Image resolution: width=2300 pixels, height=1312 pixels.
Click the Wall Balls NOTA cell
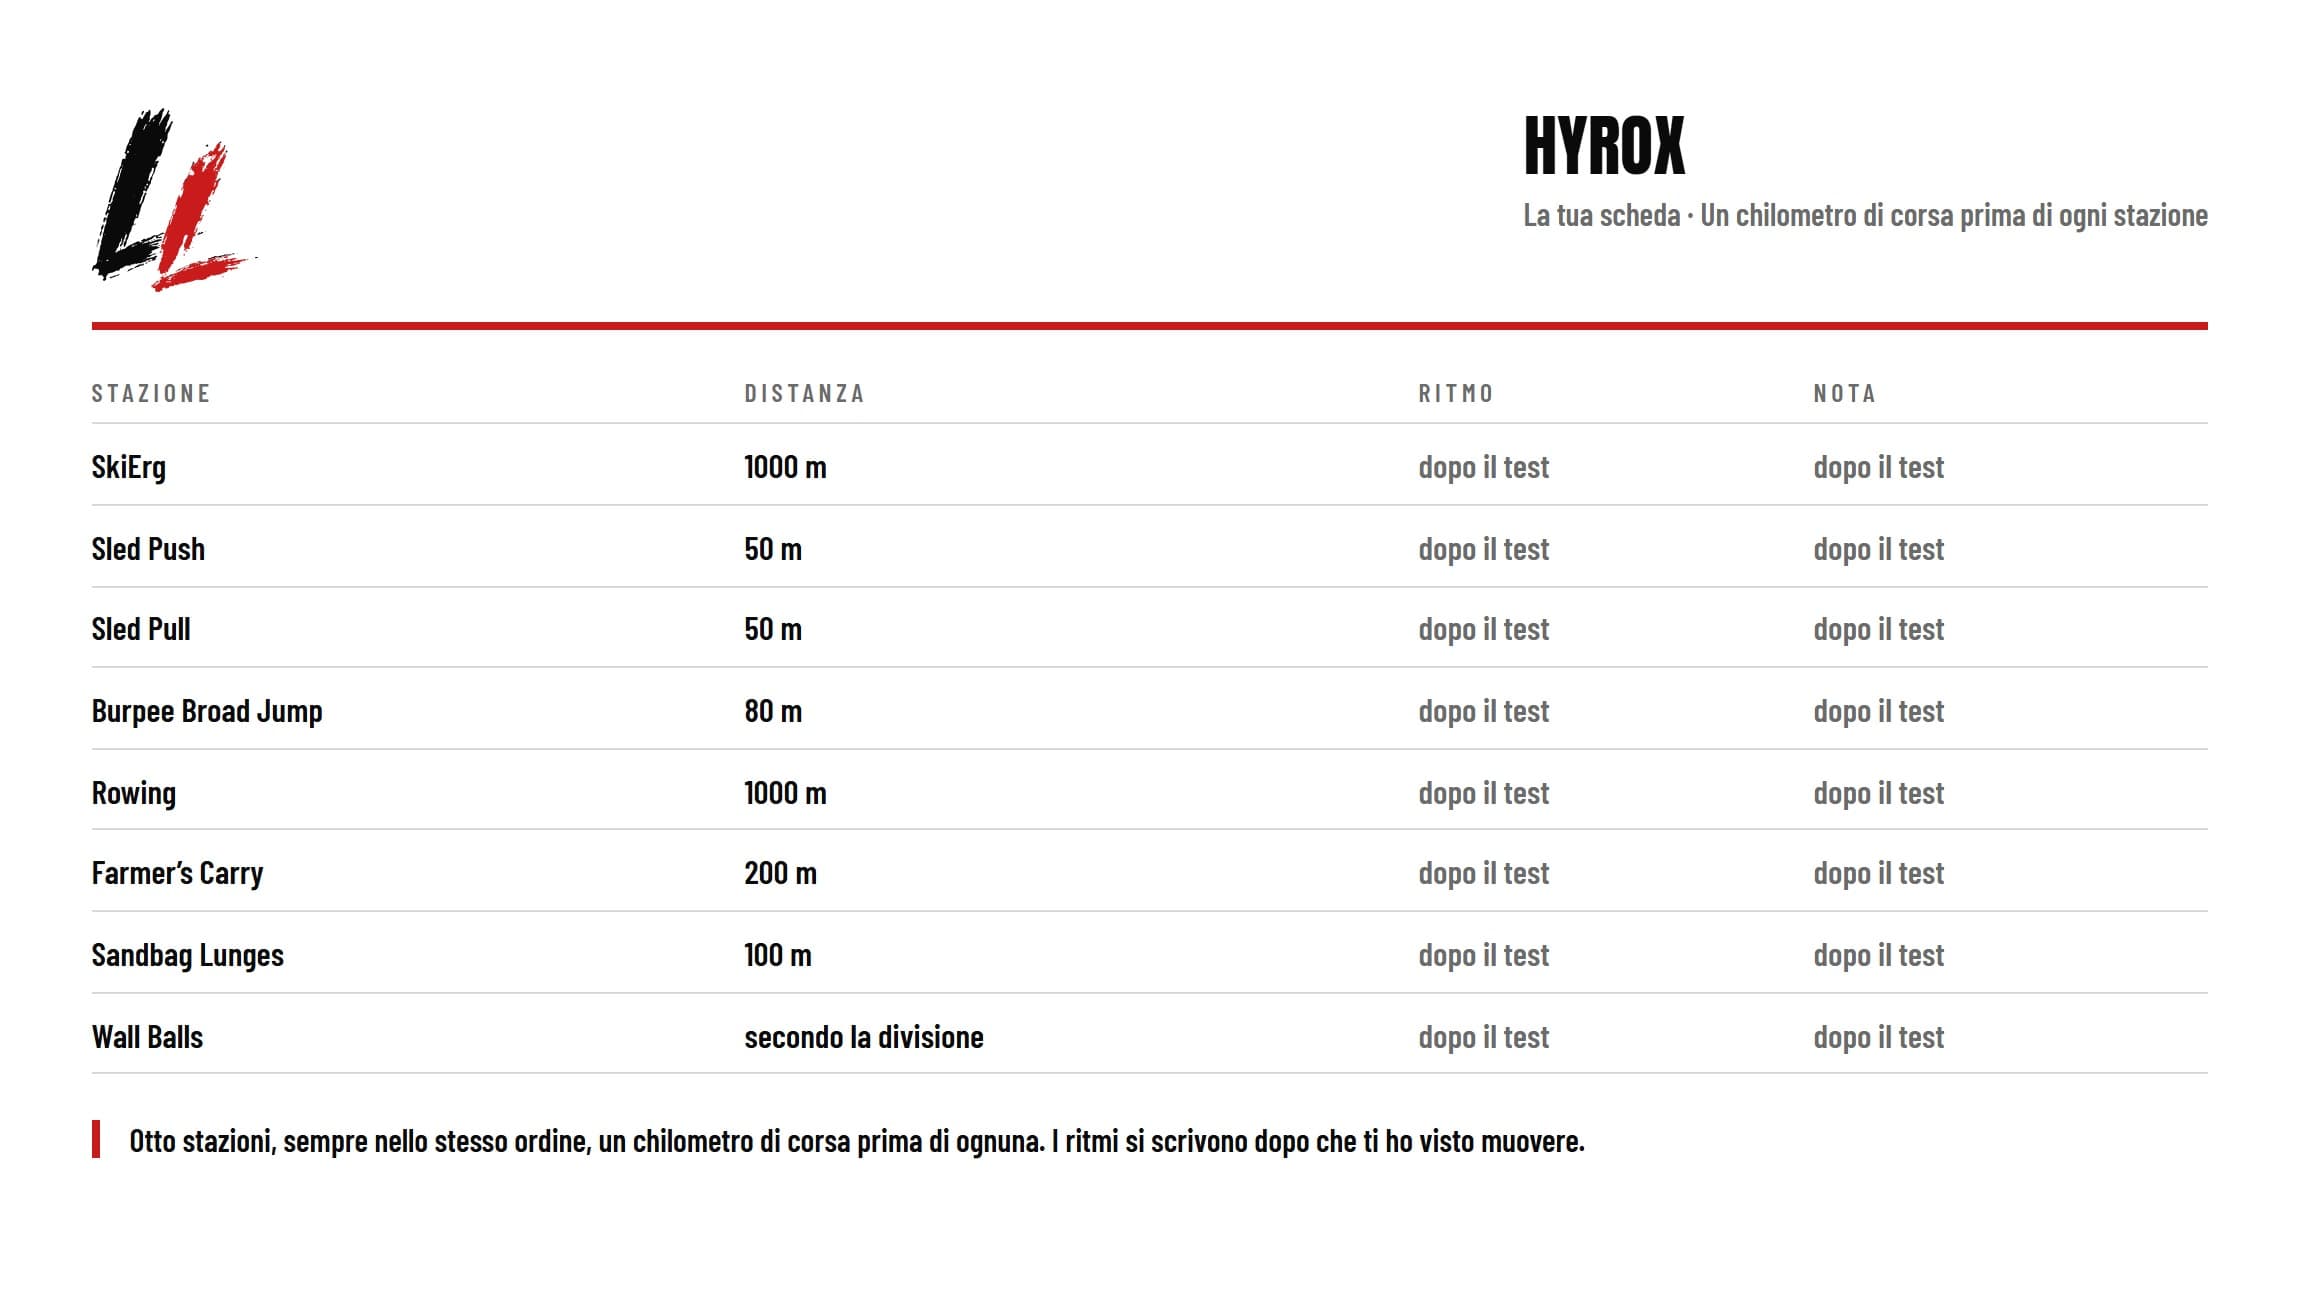1878,1037
